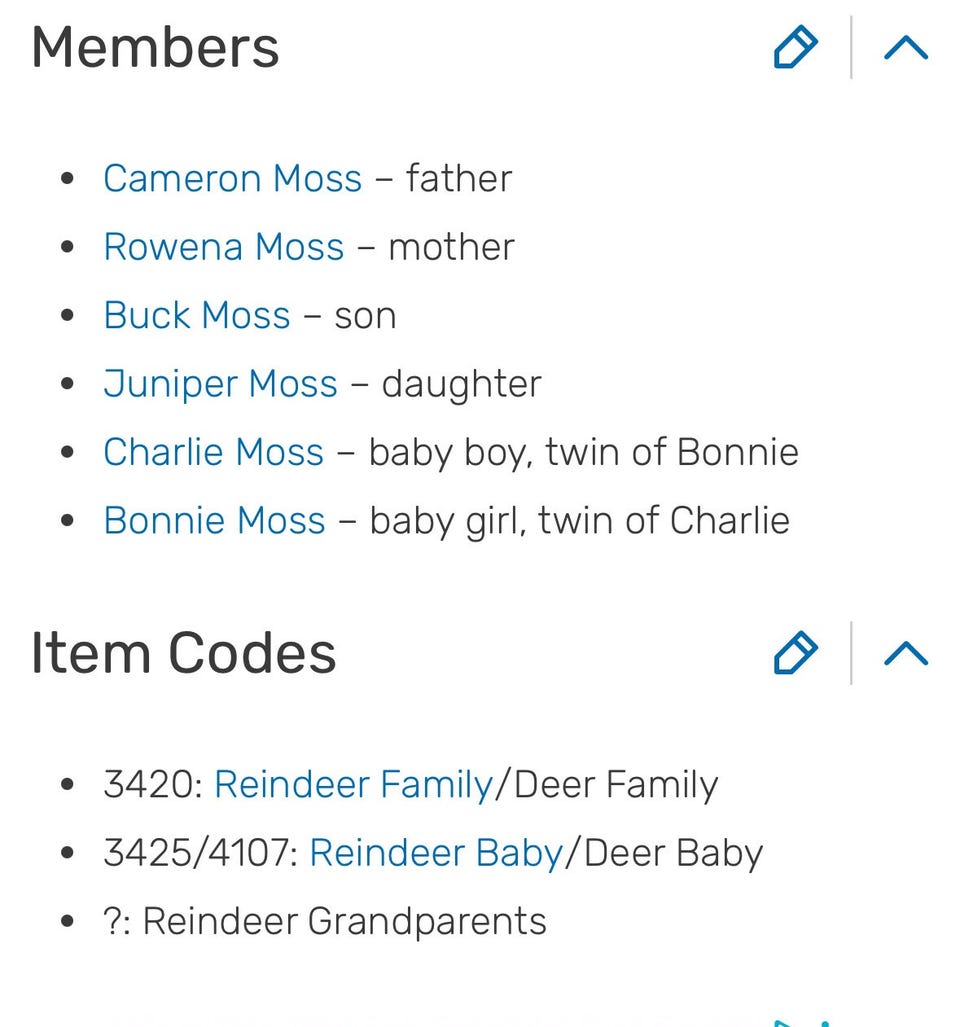The image size is (960, 1027).
Task: Visit the Juniper Moss link
Action: 220,384
